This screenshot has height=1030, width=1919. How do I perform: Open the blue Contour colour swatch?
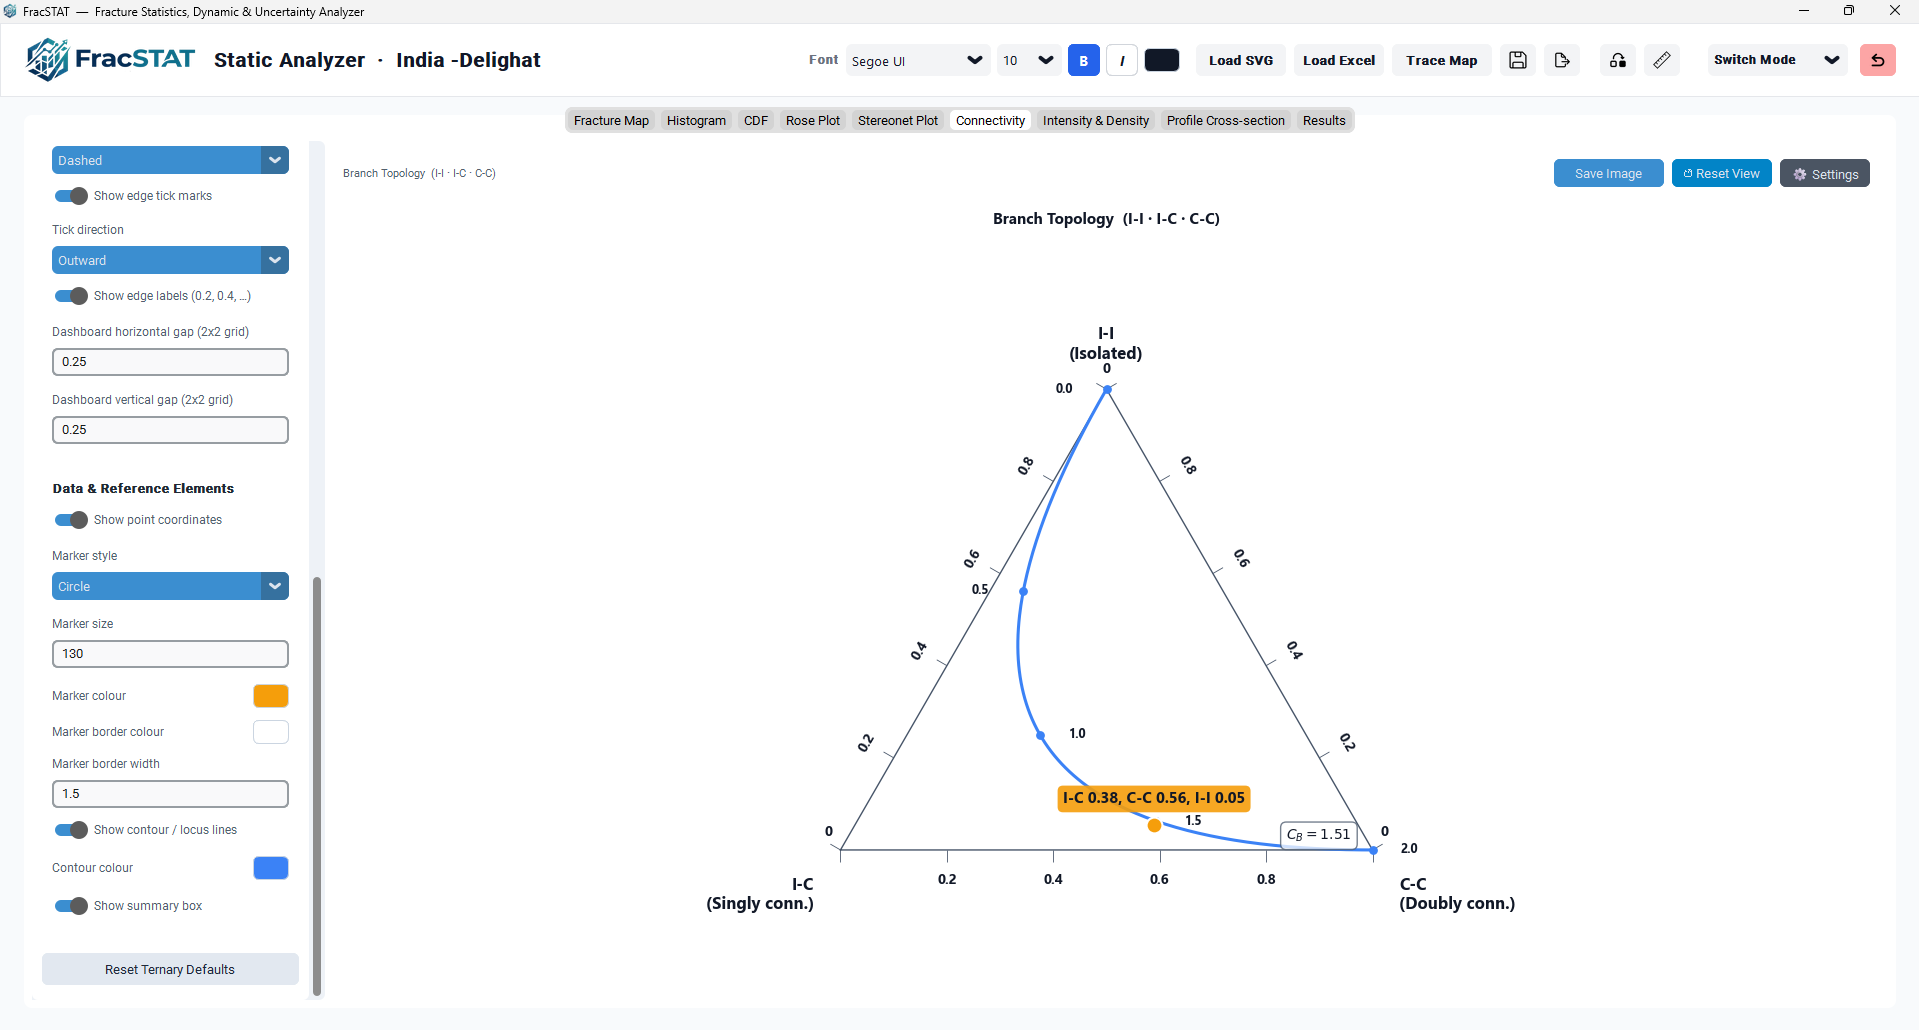coord(271,868)
